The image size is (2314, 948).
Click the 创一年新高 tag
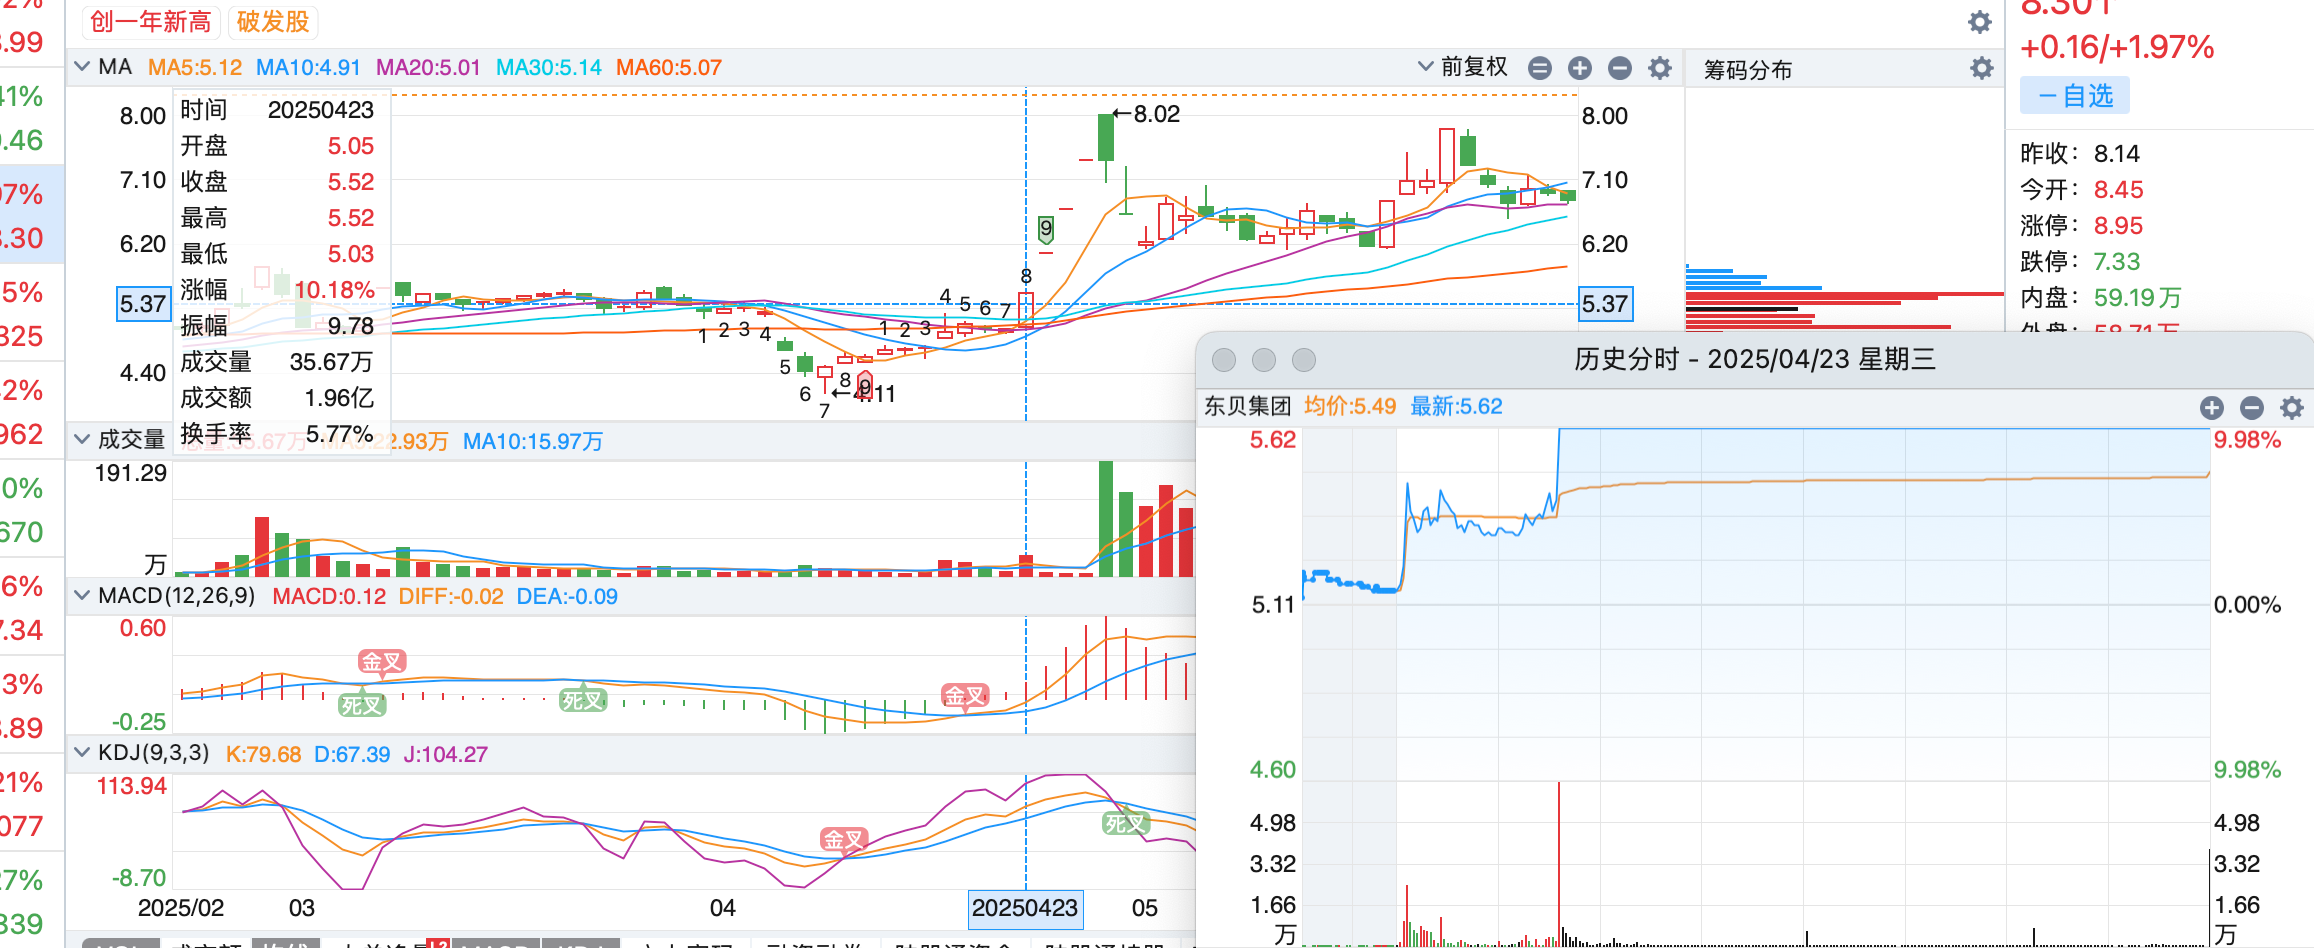(x=150, y=21)
